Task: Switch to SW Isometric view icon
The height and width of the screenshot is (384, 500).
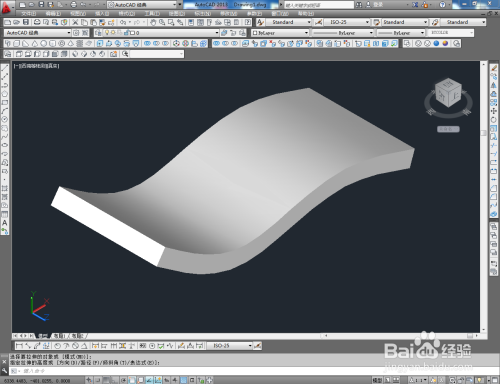Action: (x=75, y=54)
